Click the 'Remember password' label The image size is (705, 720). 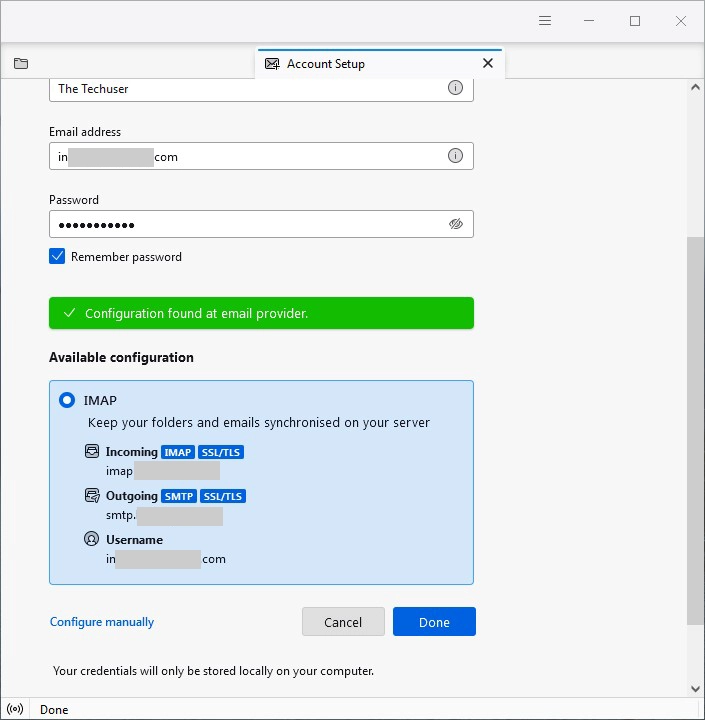(x=126, y=257)
